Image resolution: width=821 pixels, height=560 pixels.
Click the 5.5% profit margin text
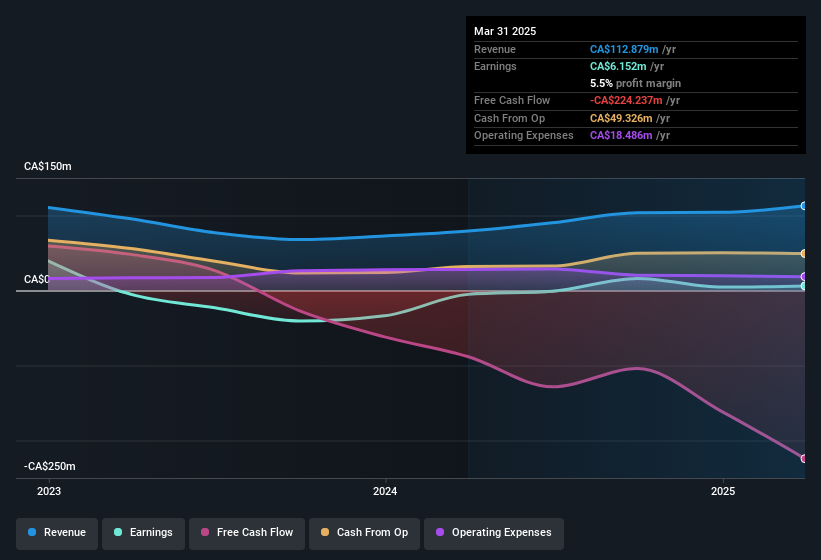tap(635, 83)
